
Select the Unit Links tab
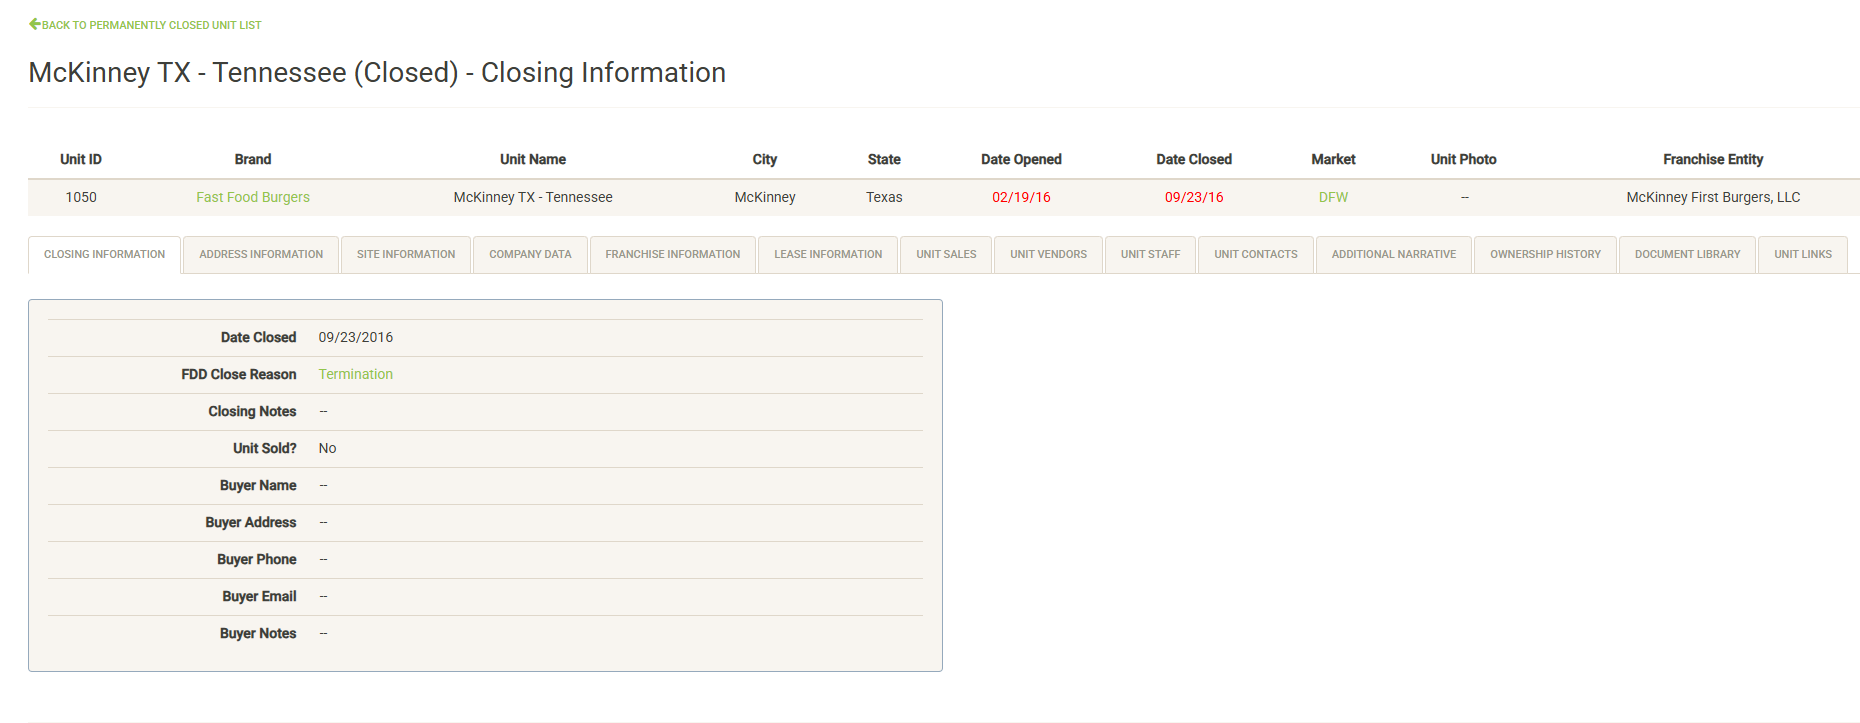[1803, 254]
